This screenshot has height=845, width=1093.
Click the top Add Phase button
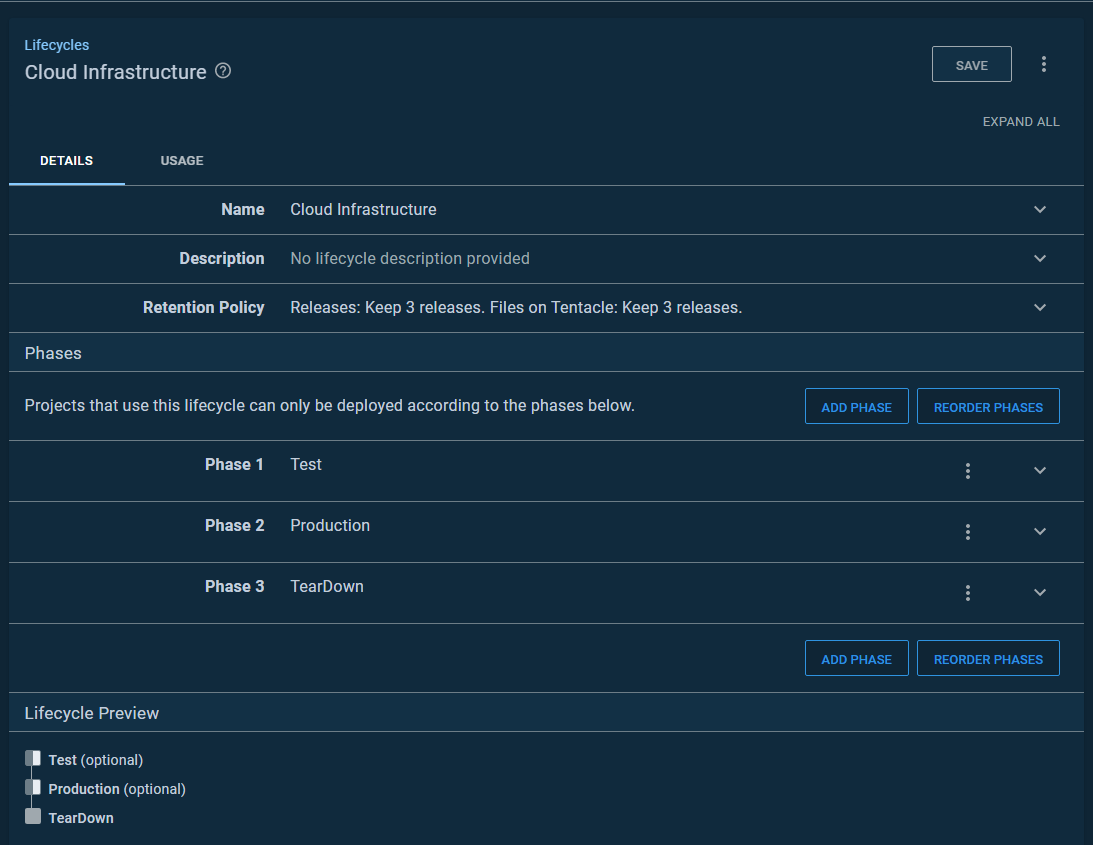pos(856,407)
